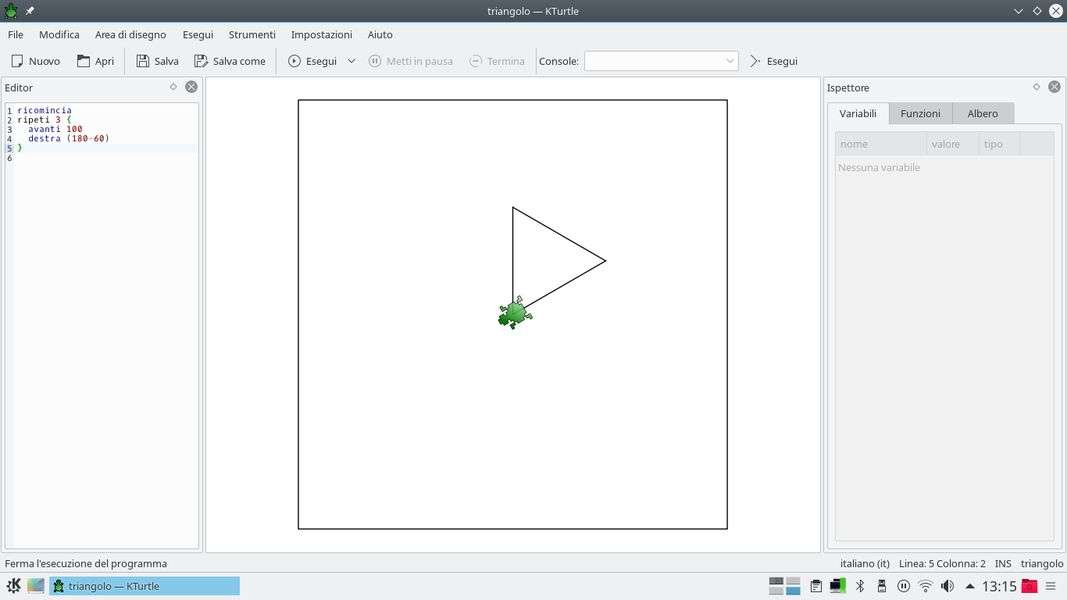Click the 'destra (180-60)' code line
Screen dimensions: 1067x600
[x=69, y=139]
